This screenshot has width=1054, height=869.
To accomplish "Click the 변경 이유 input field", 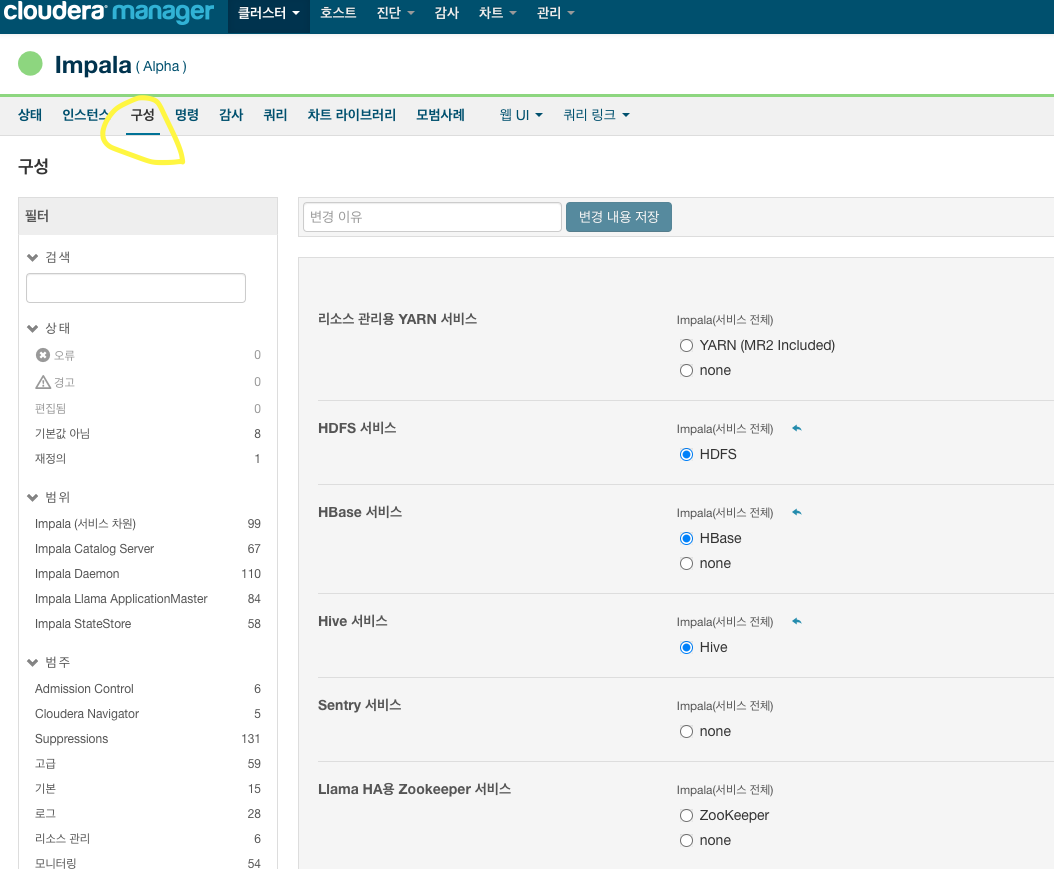I will pyautogui.click(x=432, y=217).
